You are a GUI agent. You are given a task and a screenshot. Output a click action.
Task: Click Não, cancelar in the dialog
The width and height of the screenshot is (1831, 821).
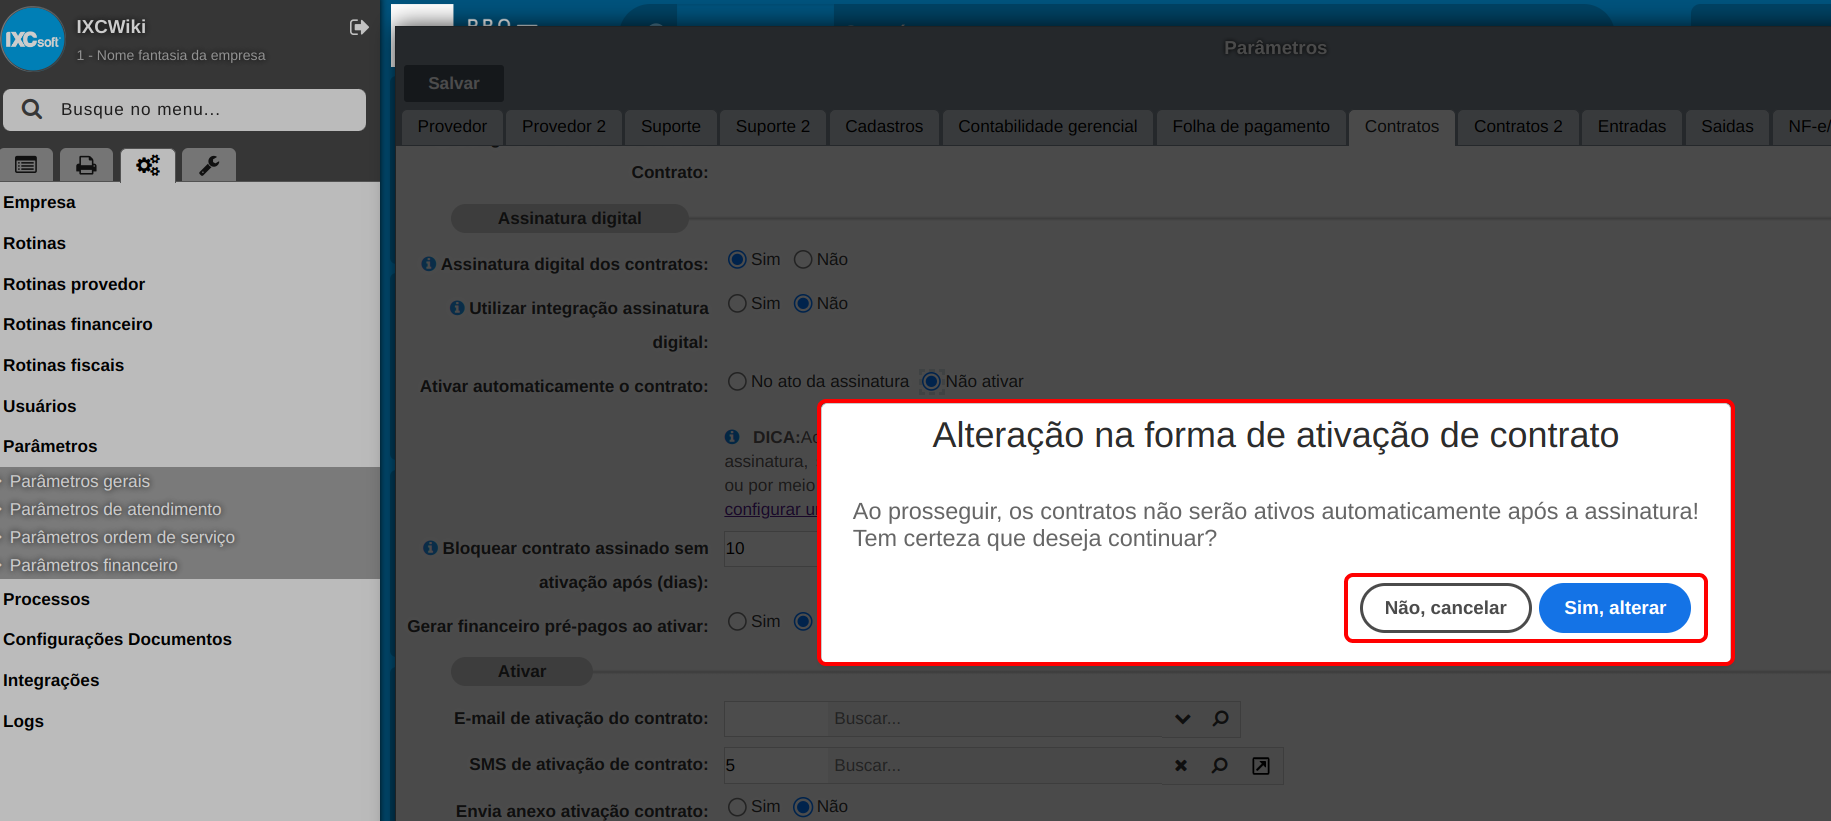click(1445, 608)
